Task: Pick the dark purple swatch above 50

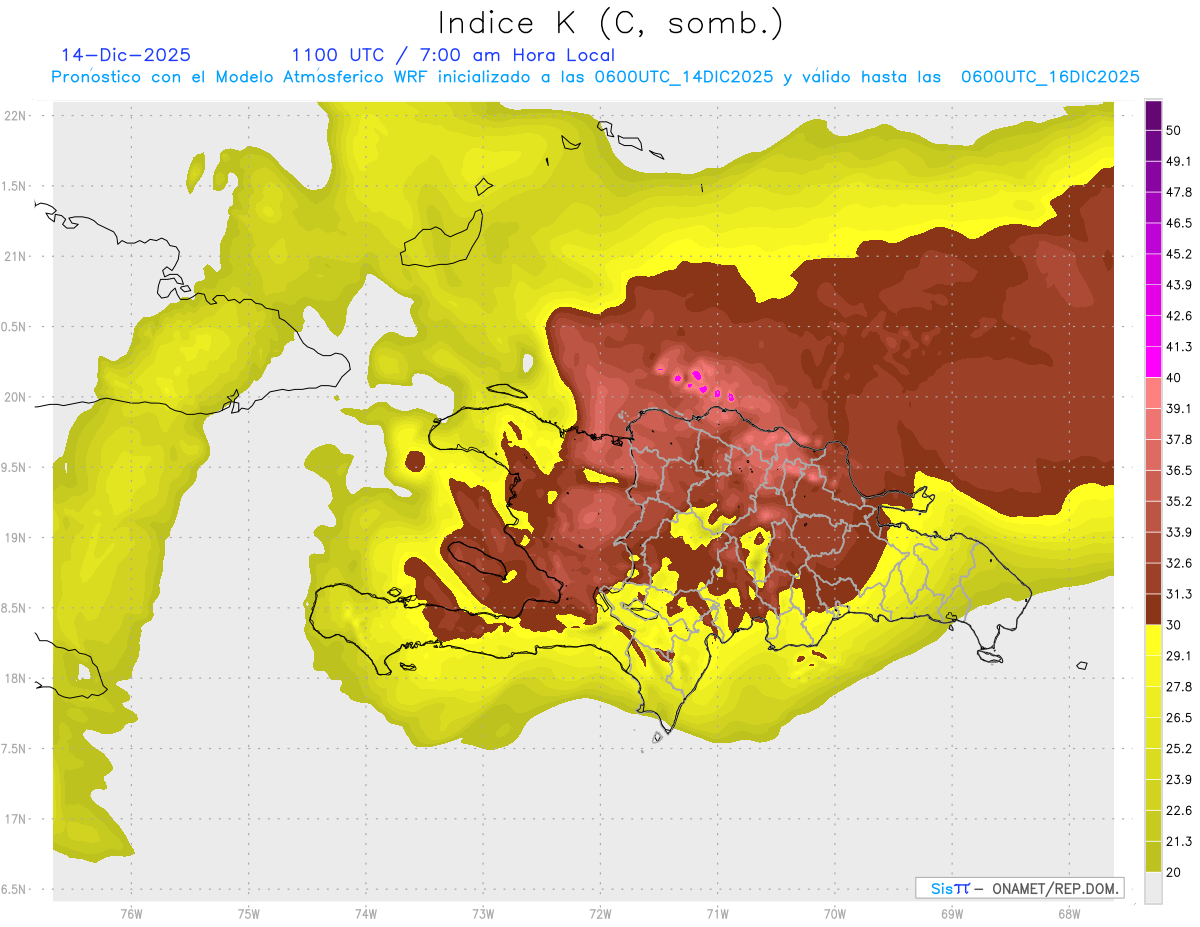Action: click(1153, 115)
